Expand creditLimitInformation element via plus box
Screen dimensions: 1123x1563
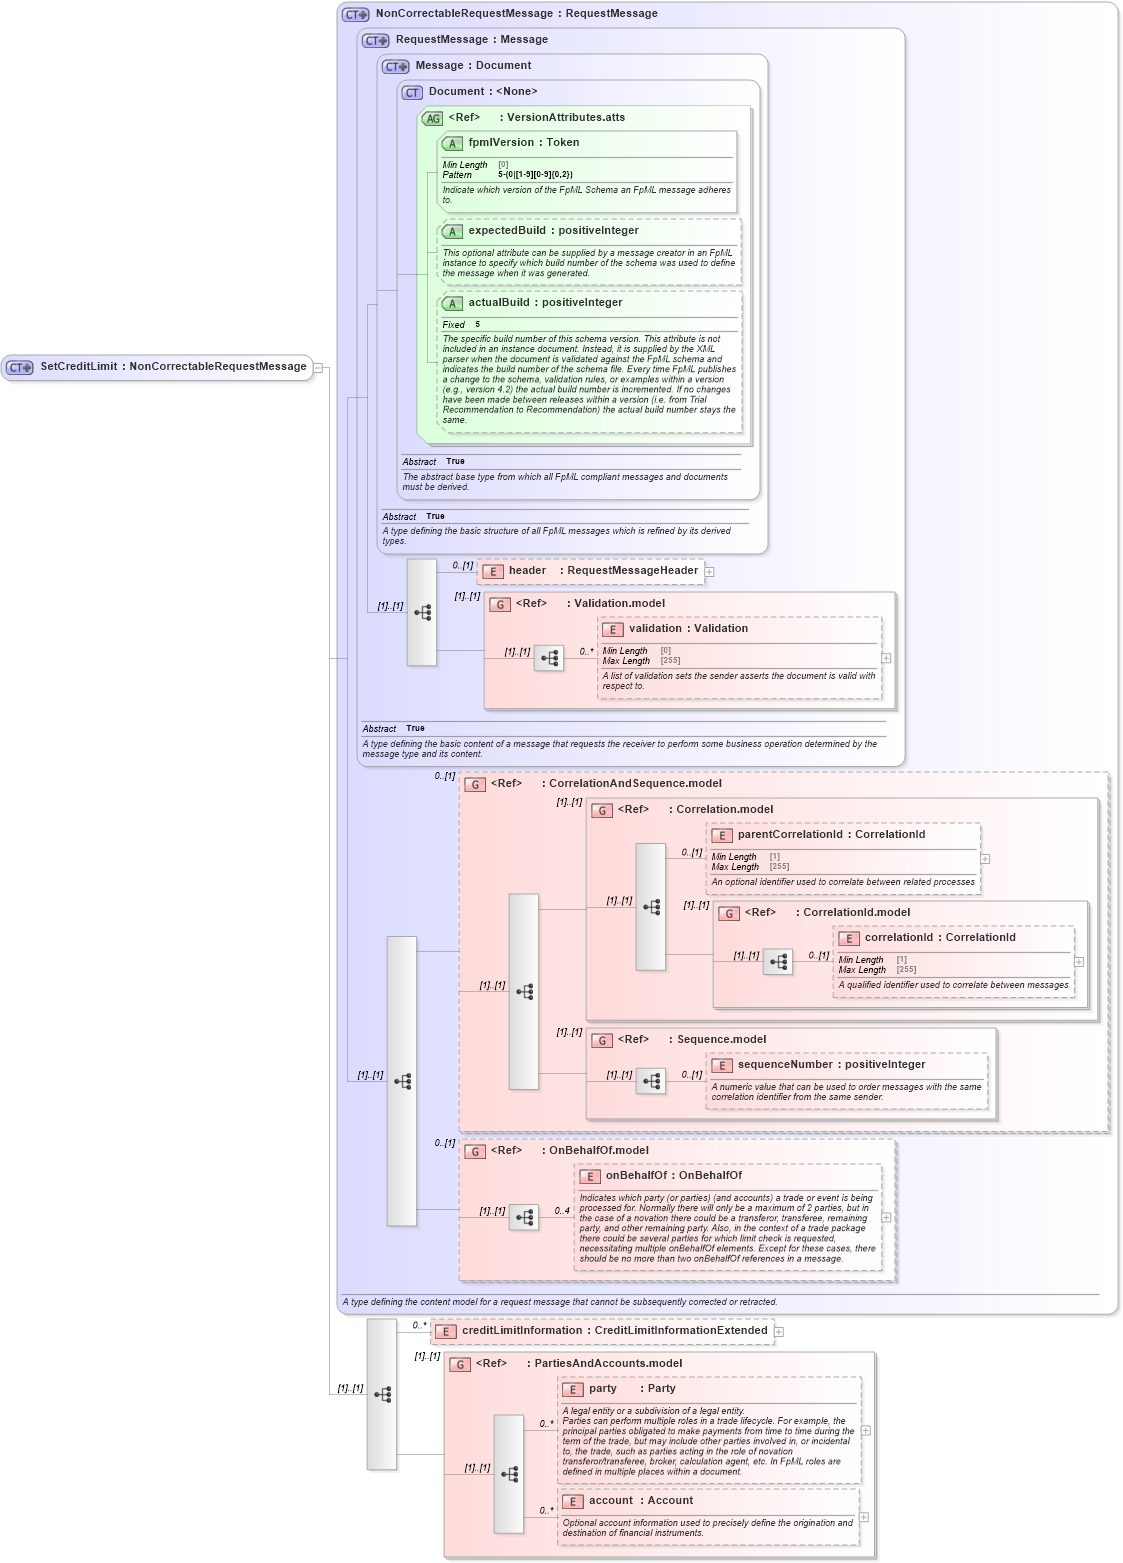tap(779, 1331)
